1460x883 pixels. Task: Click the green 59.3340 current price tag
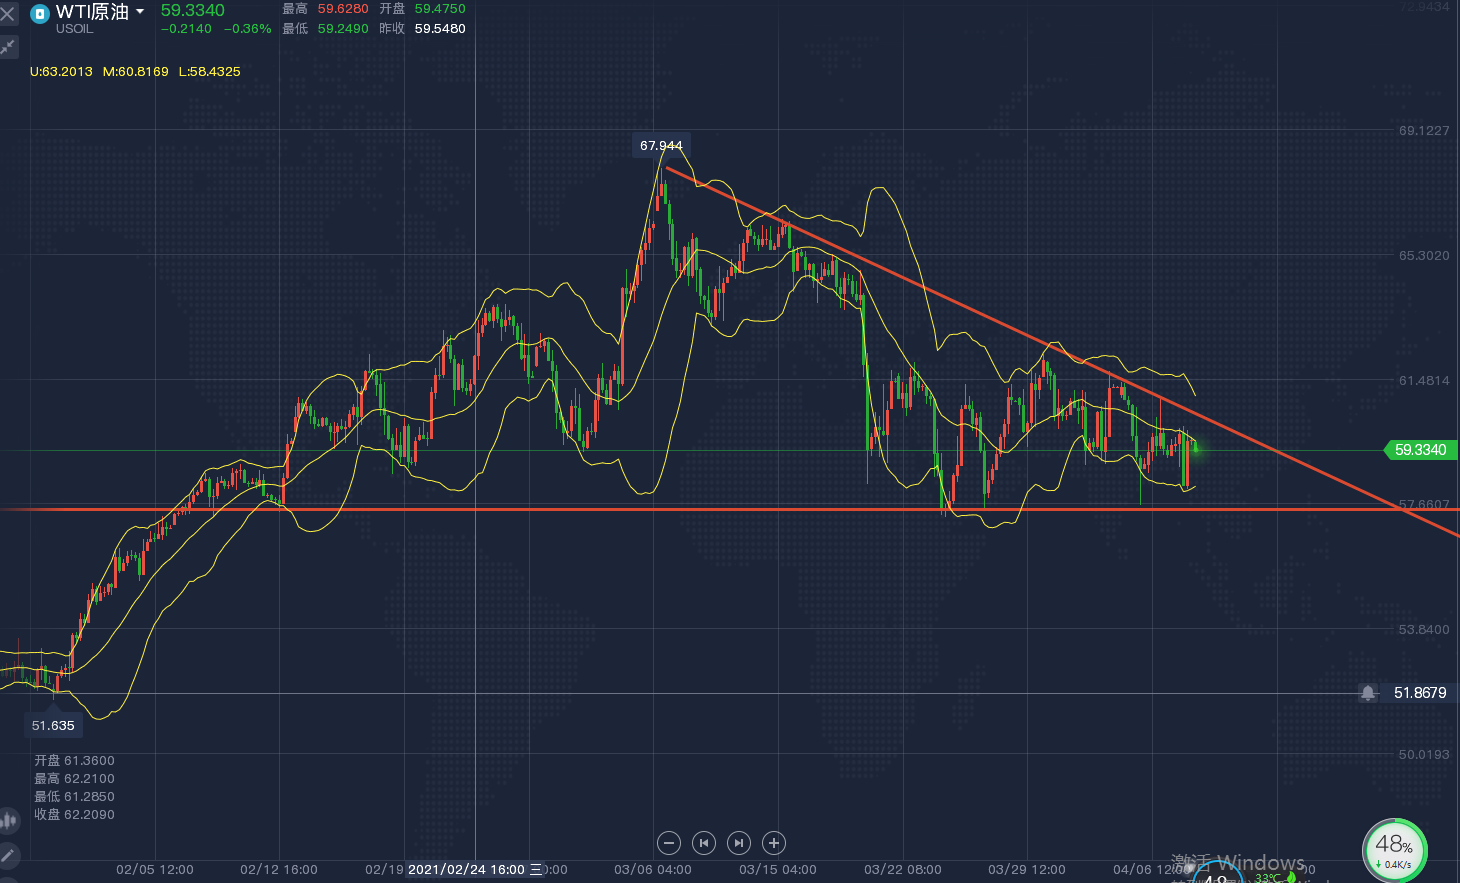point(1420,450)
